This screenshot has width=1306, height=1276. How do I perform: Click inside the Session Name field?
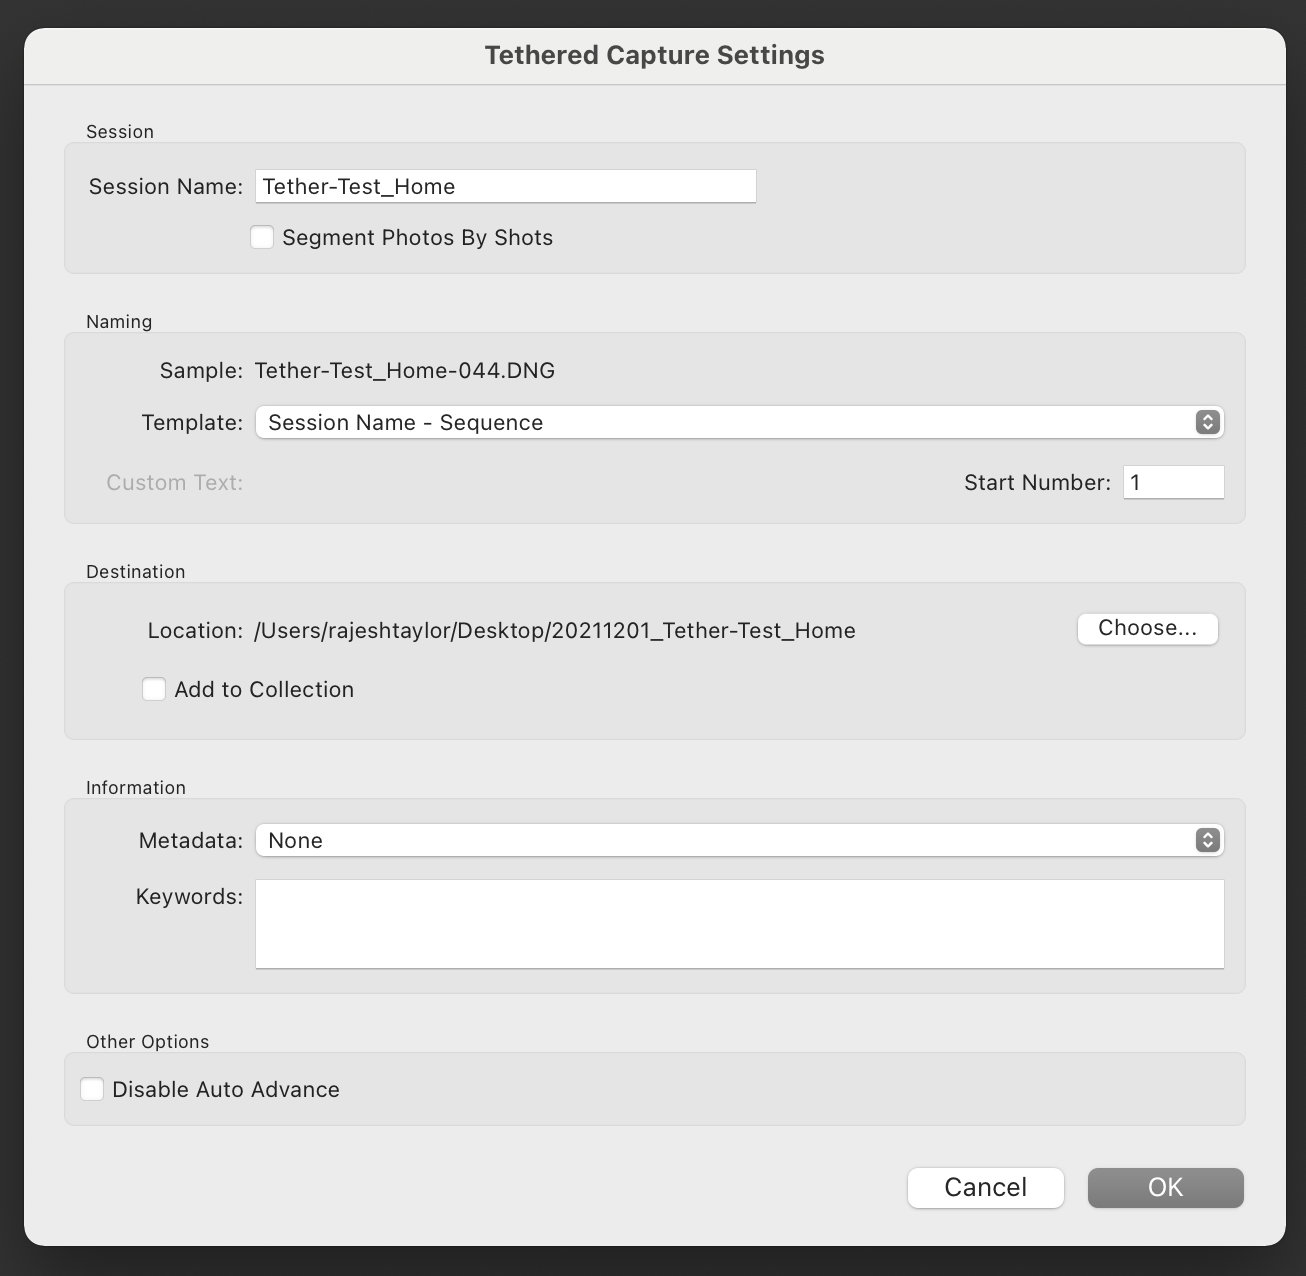tap(504, 186)
